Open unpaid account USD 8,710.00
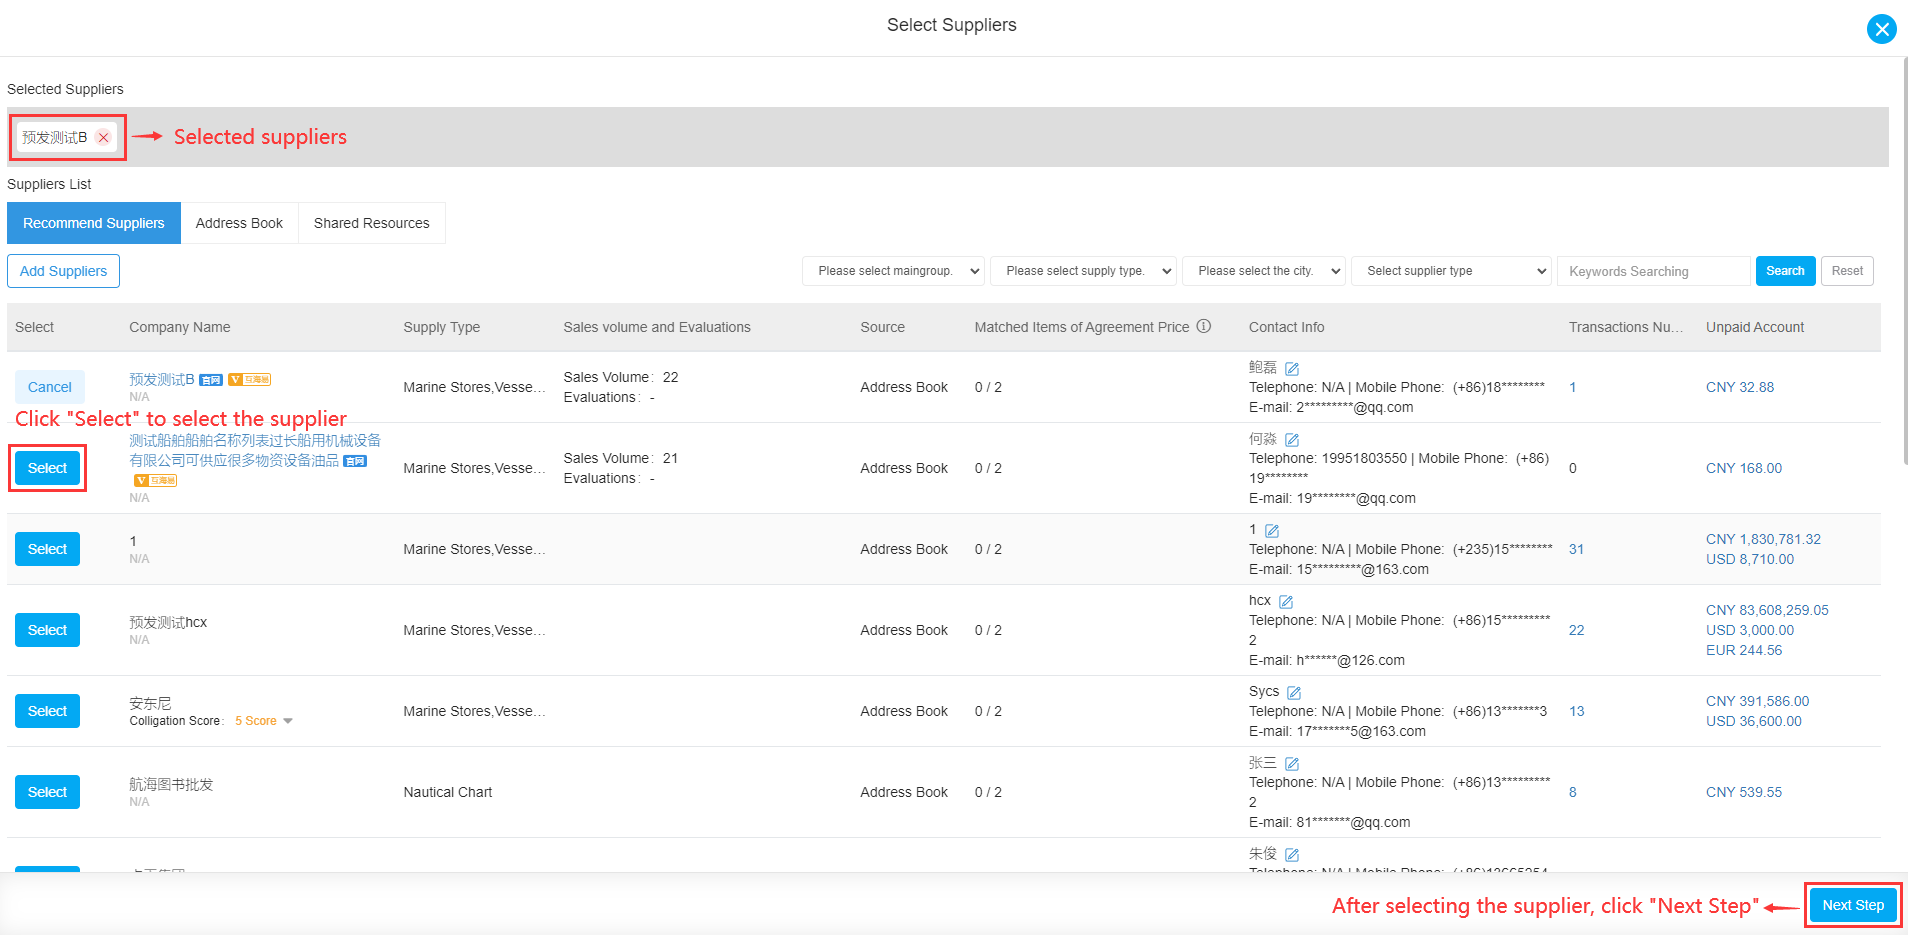Screen dimensions: 1908x935 [x=1749, y=559]
